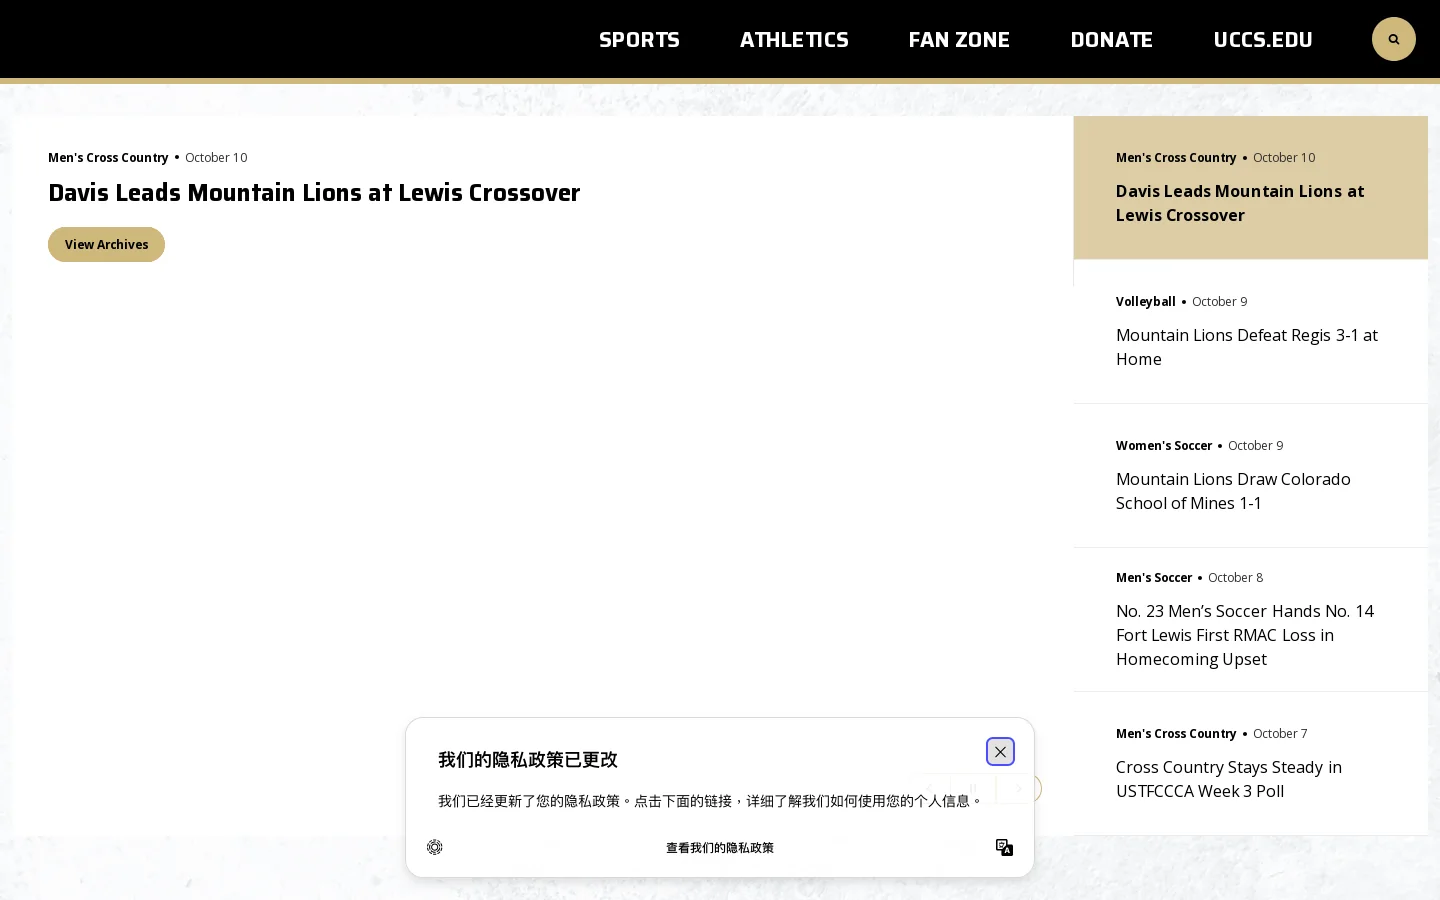
Task: Click Men's Cross Country label above main headline
Action: [x=108, y=157]
